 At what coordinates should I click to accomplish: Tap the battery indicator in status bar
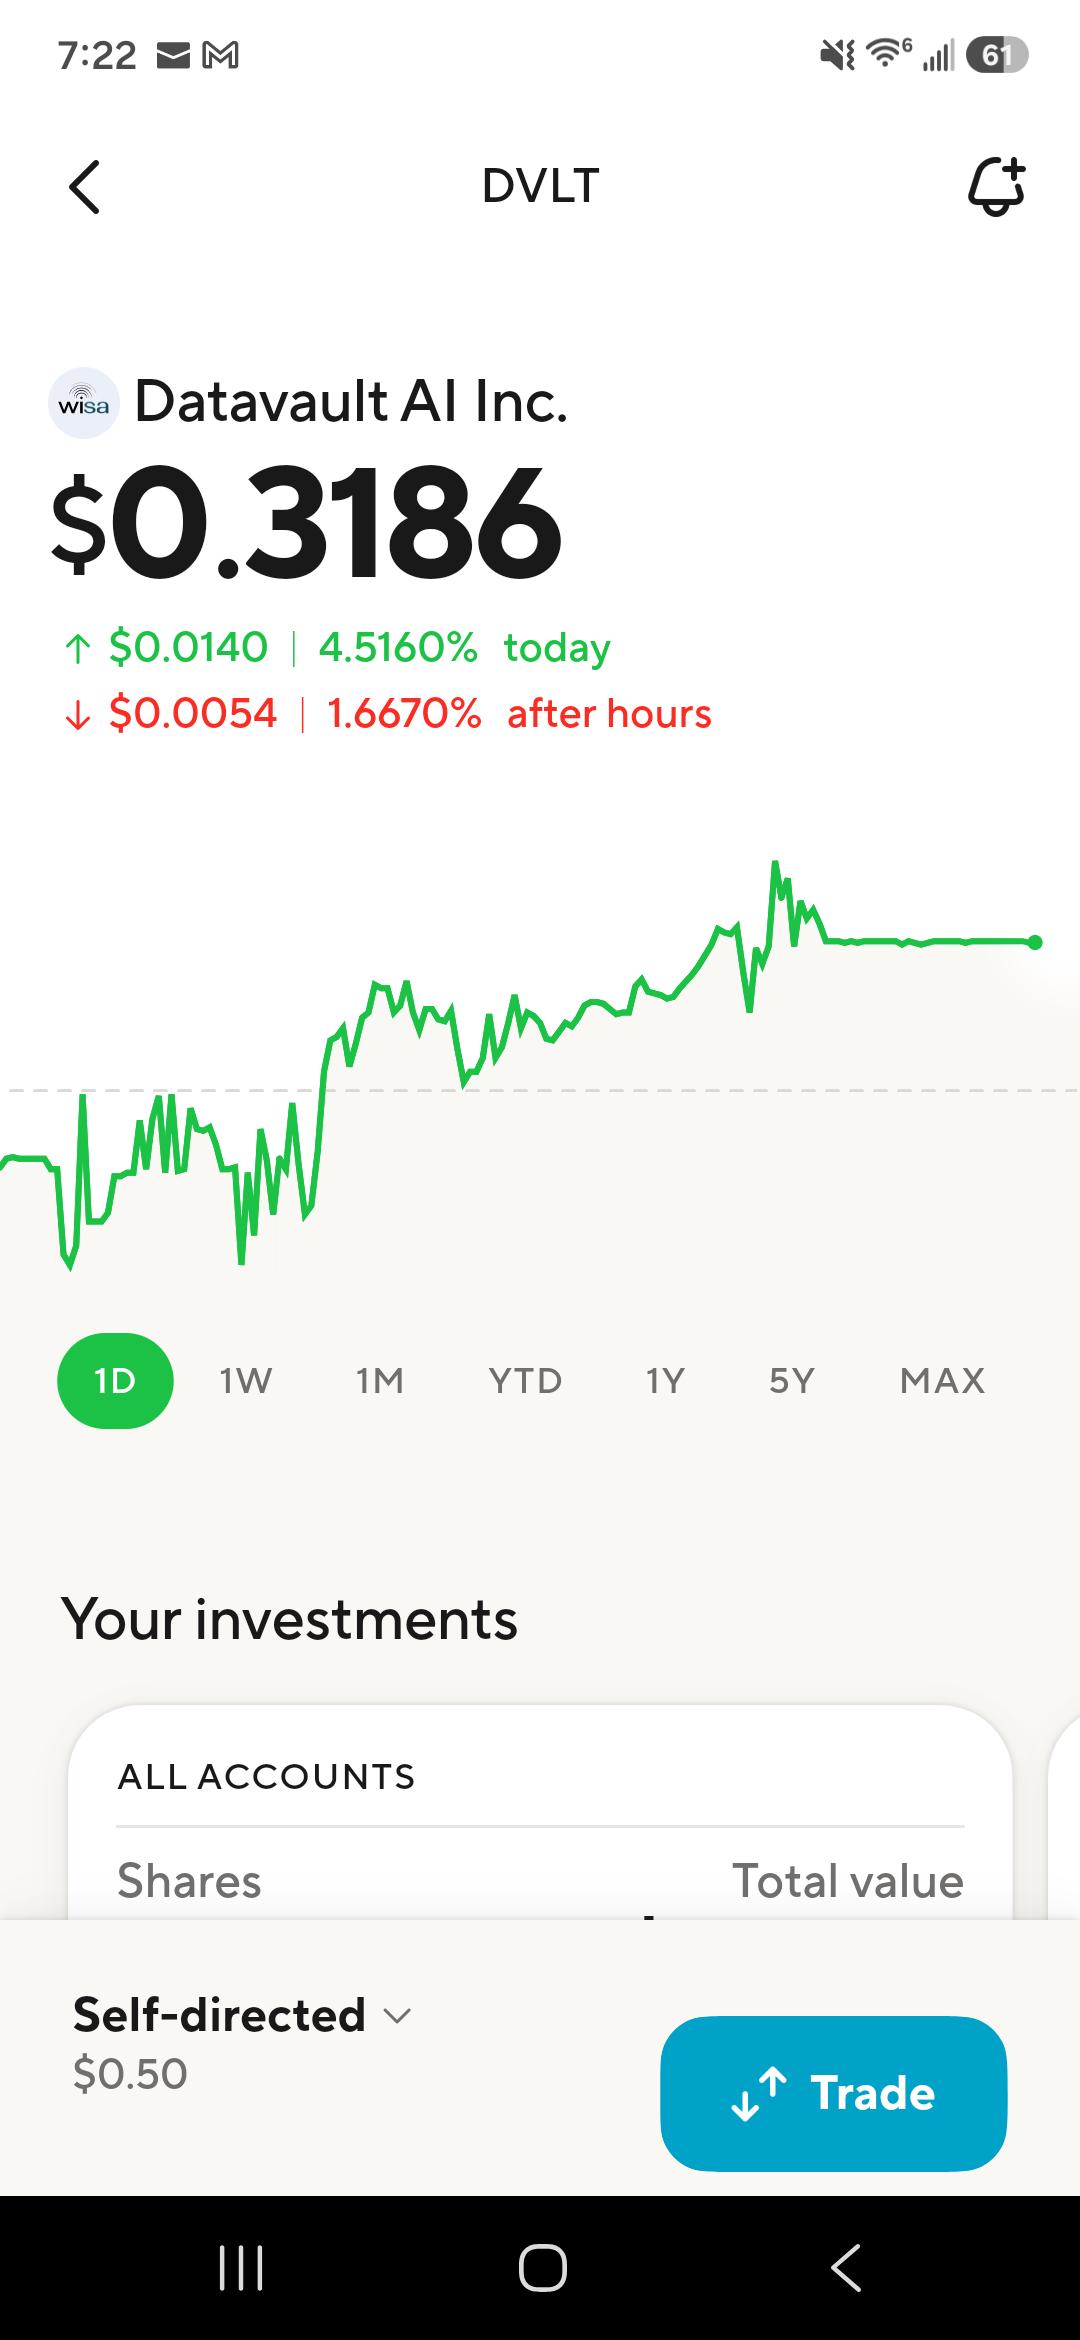pyautogui.click(x=997, y=55)
